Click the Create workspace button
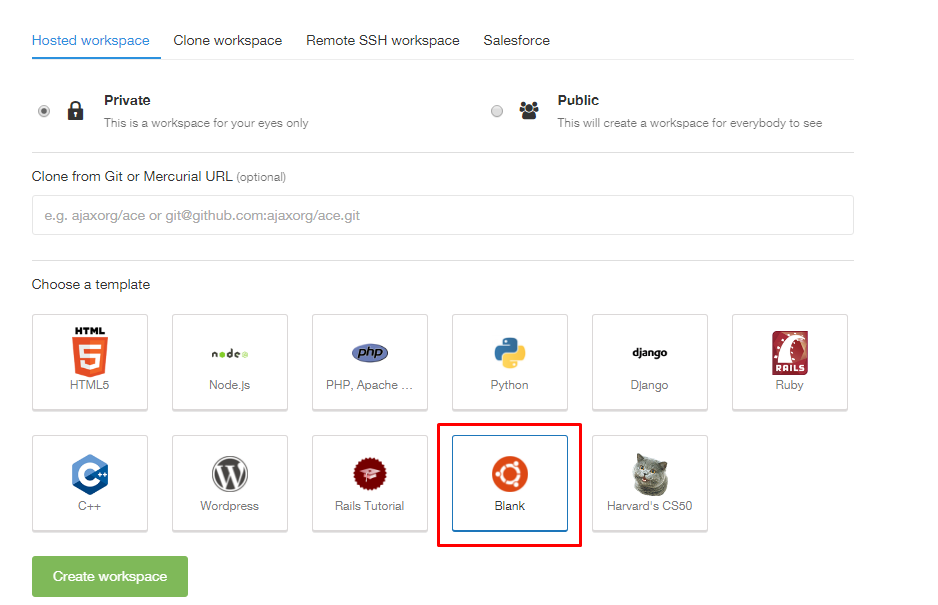938x605 pixels. click(110, 576)
